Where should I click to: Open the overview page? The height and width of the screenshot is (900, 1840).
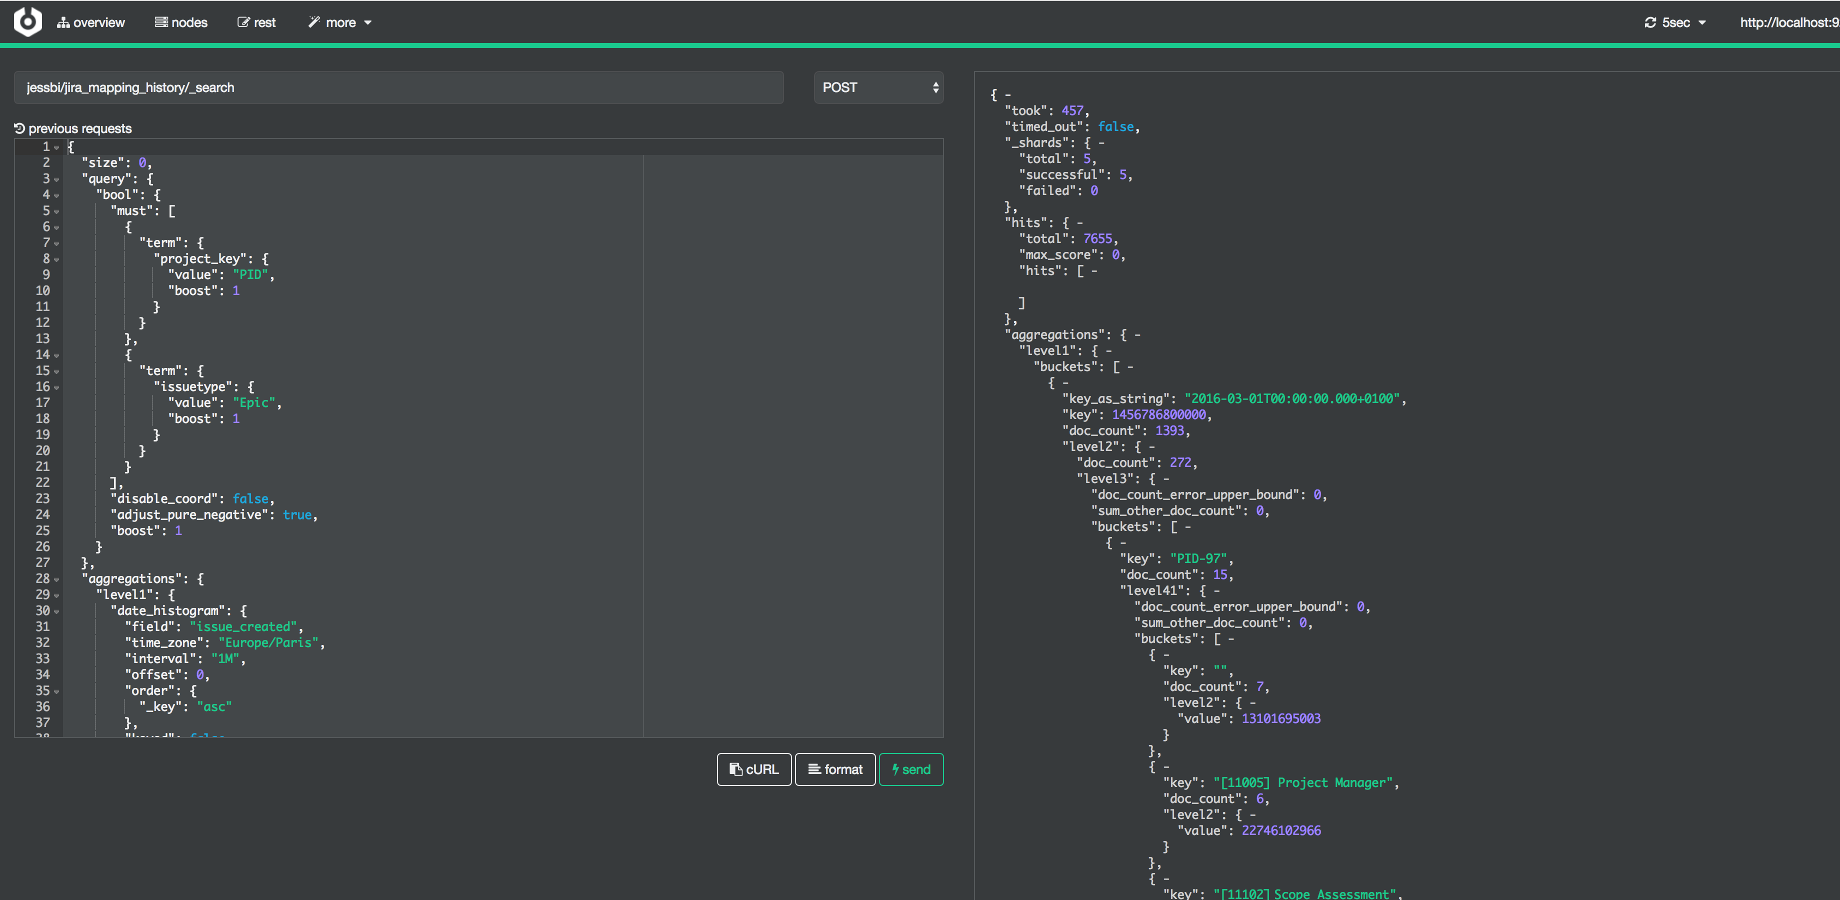pos(91,22)
